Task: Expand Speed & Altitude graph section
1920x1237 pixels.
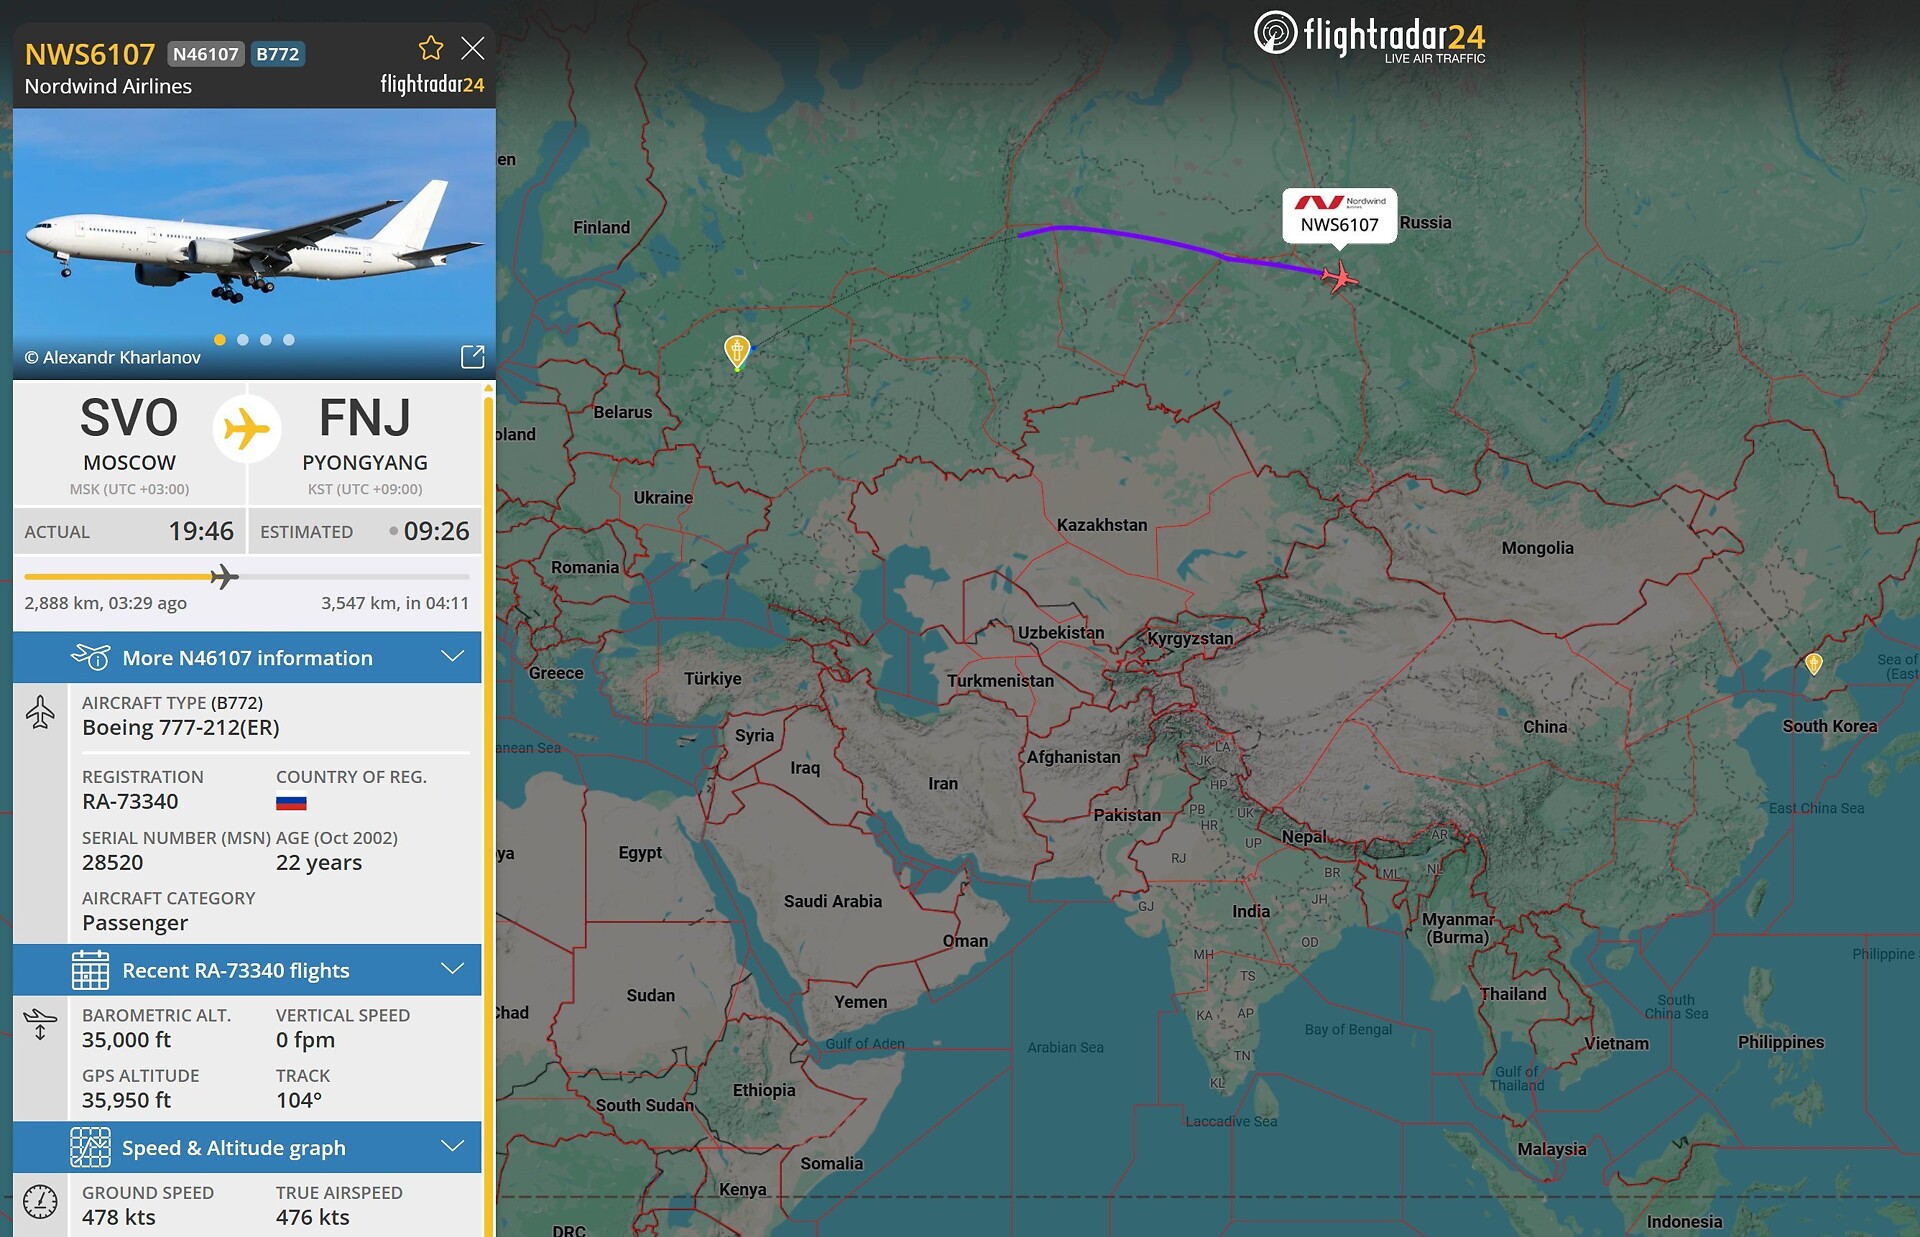Action: click(247, 1147)
